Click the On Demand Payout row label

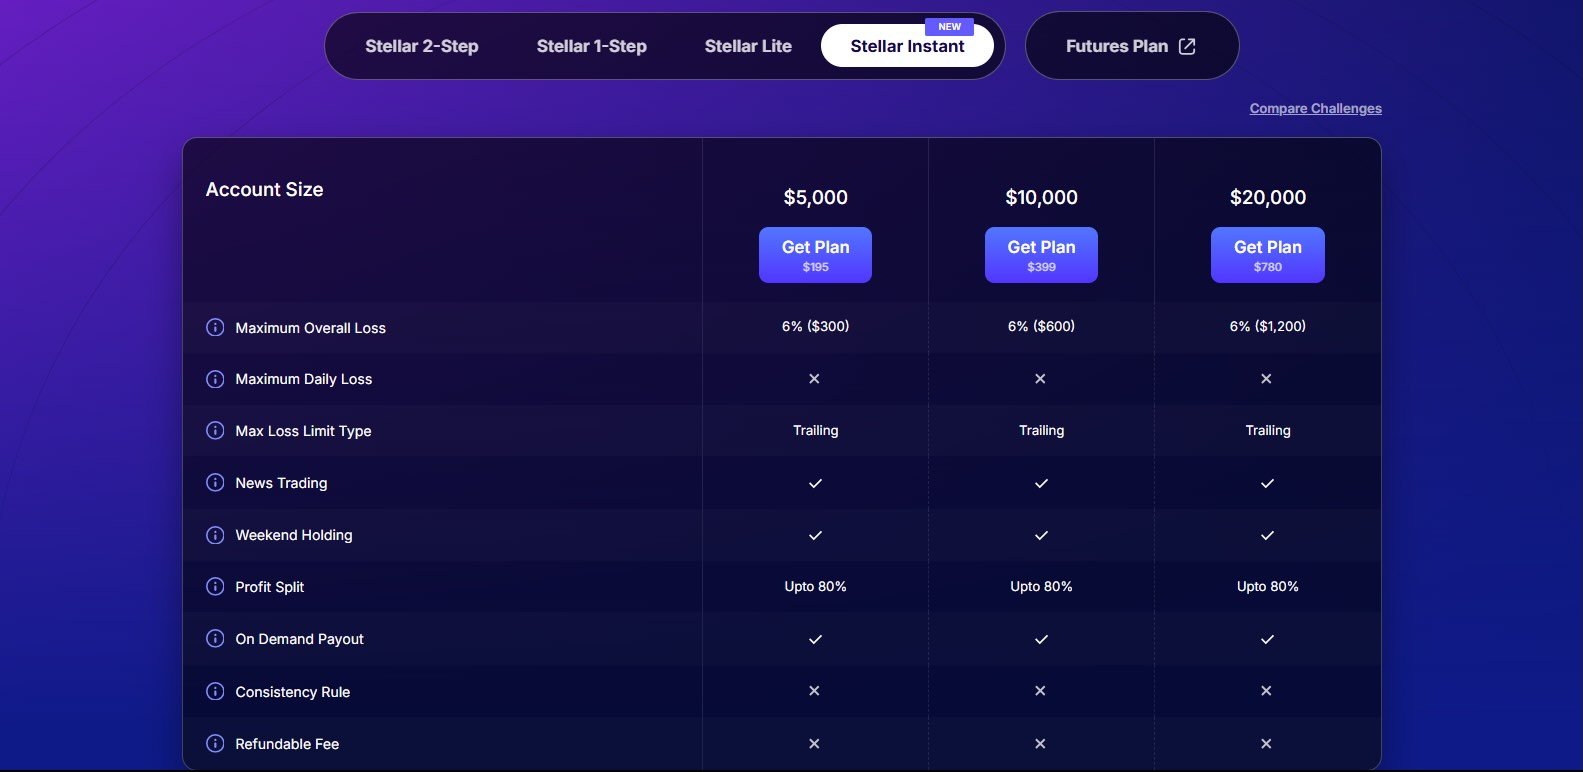click(x=299, y=639)
